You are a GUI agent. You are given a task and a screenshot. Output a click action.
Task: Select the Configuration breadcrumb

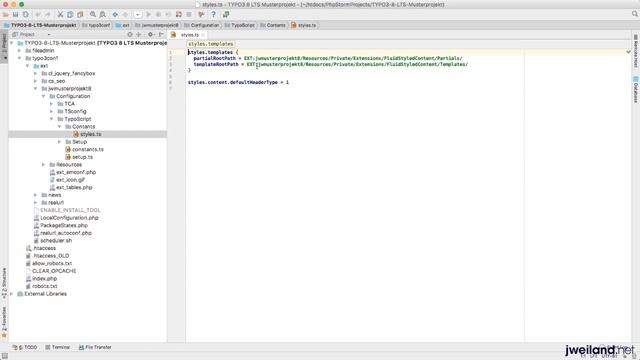pyautogui.click(x=202, y=25)
